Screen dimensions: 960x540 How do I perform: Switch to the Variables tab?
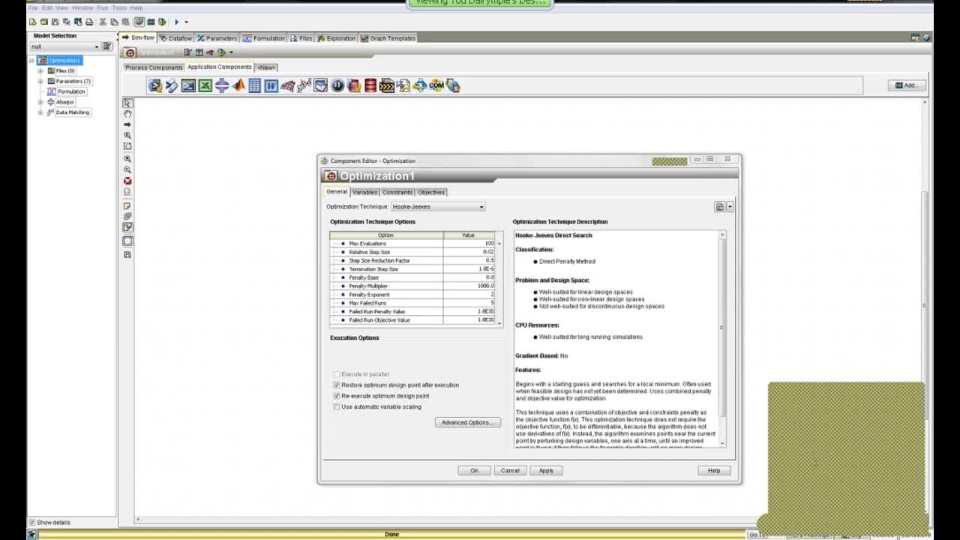click(365, 192)
